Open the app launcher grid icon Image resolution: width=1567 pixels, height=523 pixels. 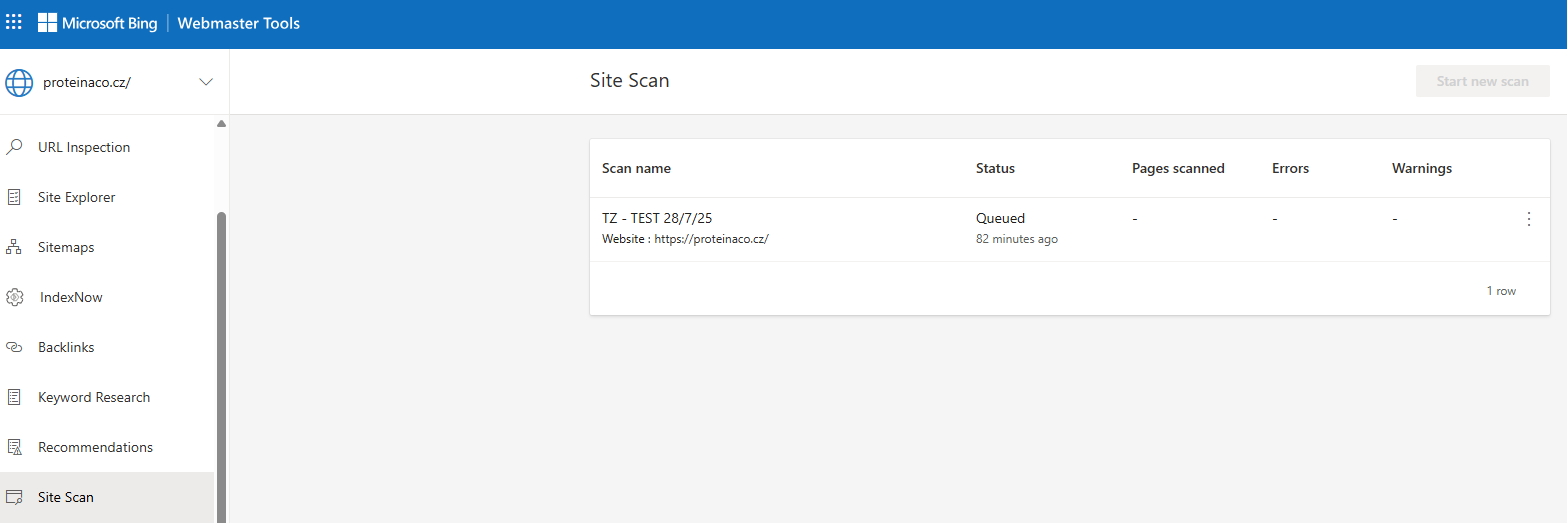pos(14,22)
